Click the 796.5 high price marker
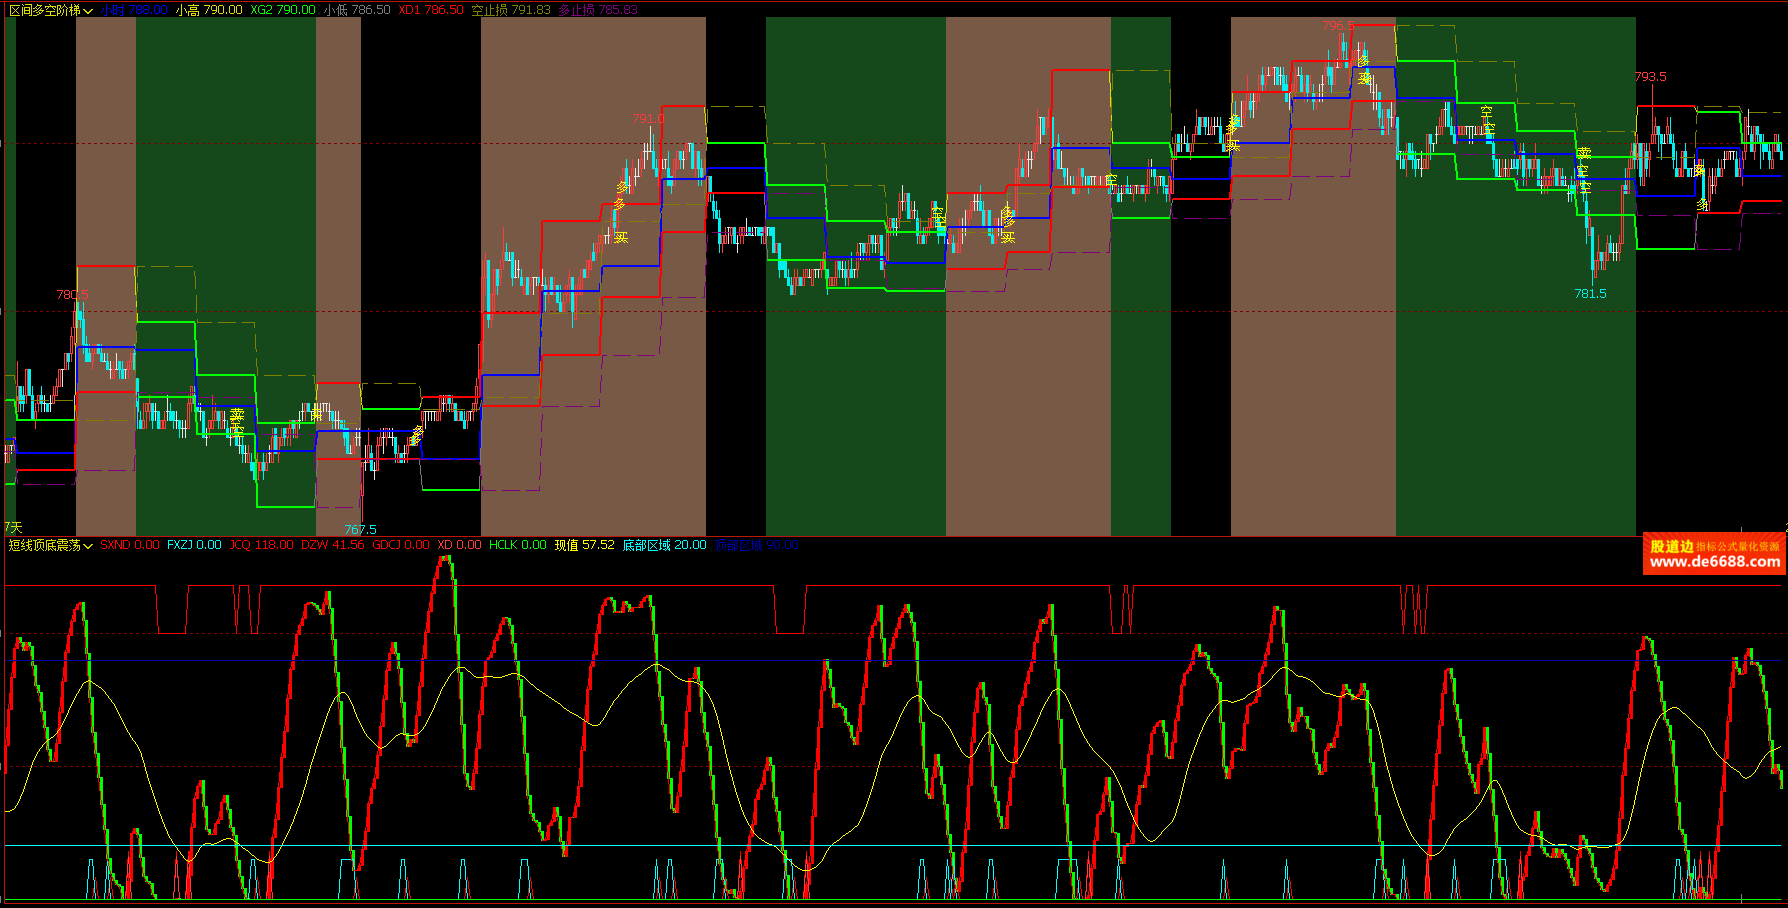 1337,26
